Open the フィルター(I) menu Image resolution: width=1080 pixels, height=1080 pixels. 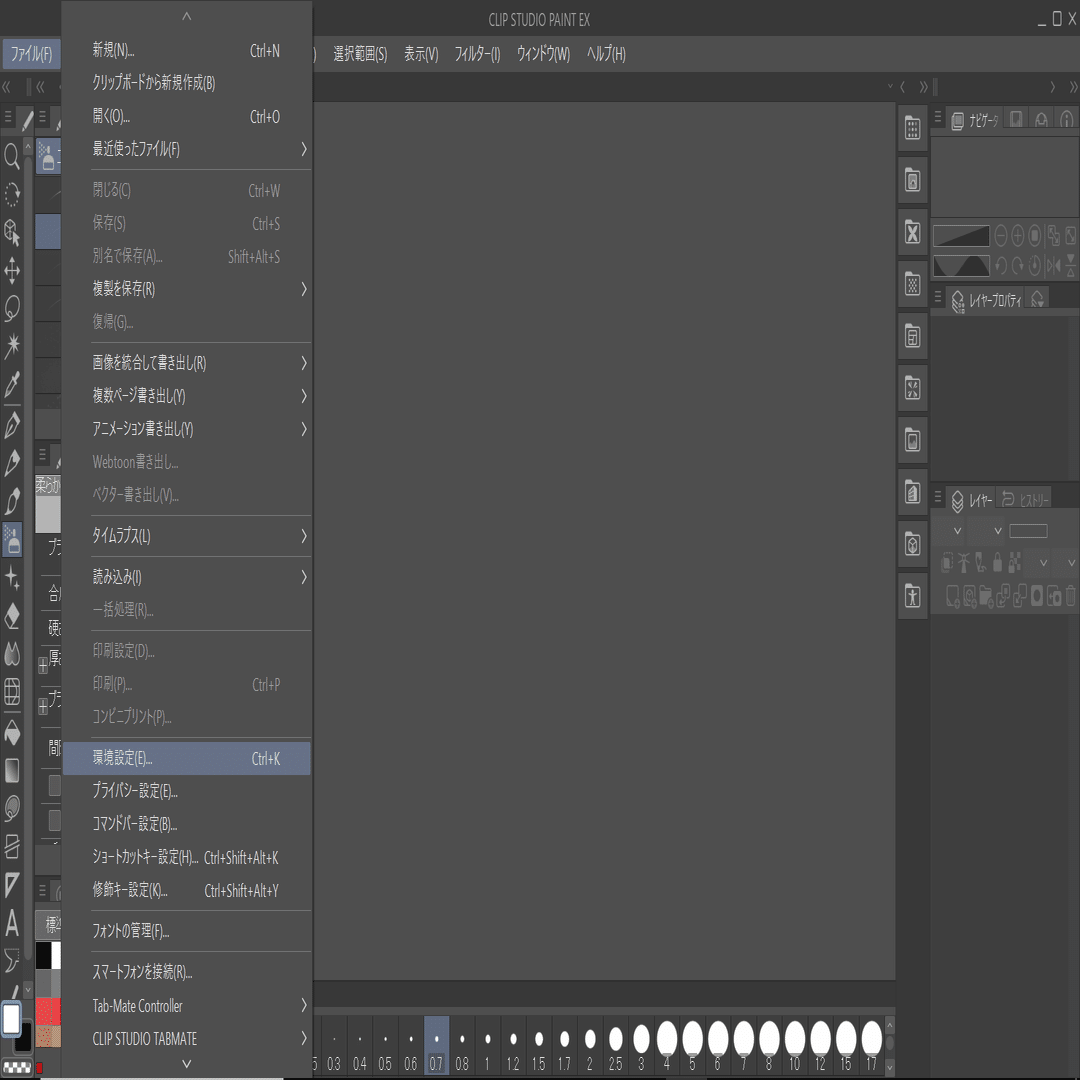(477, 54)
